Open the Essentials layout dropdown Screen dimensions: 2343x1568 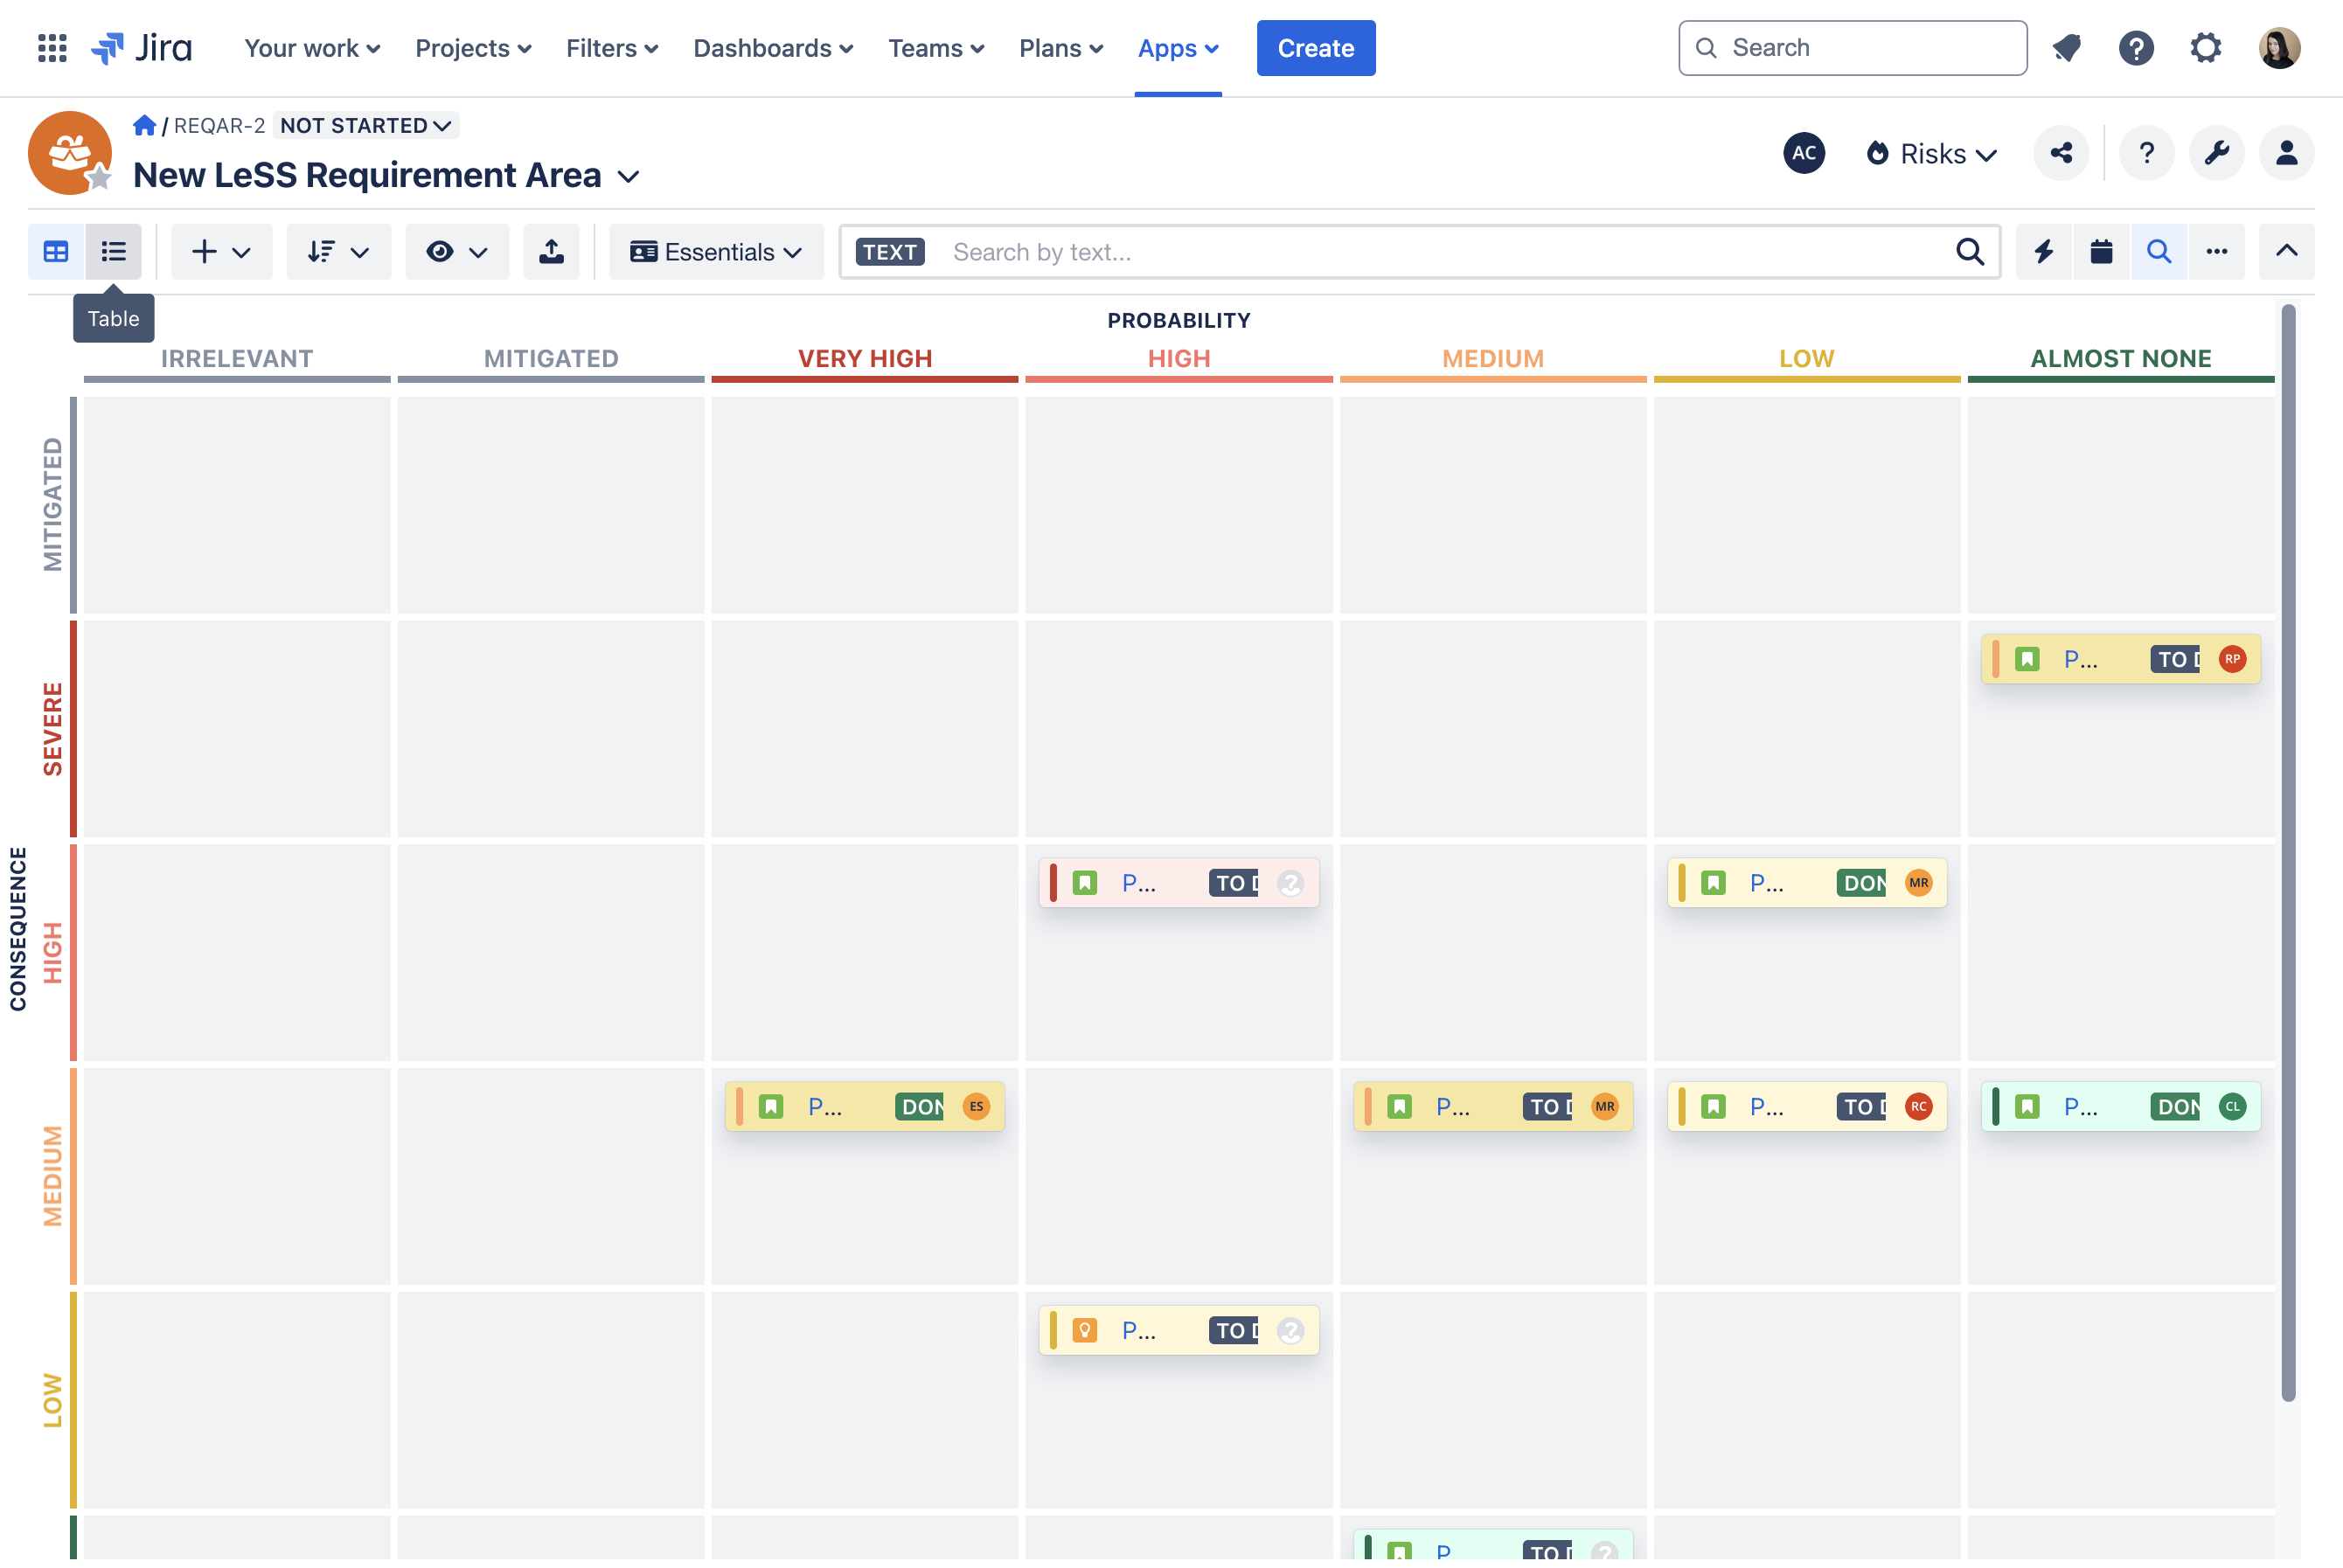point(716,252)
